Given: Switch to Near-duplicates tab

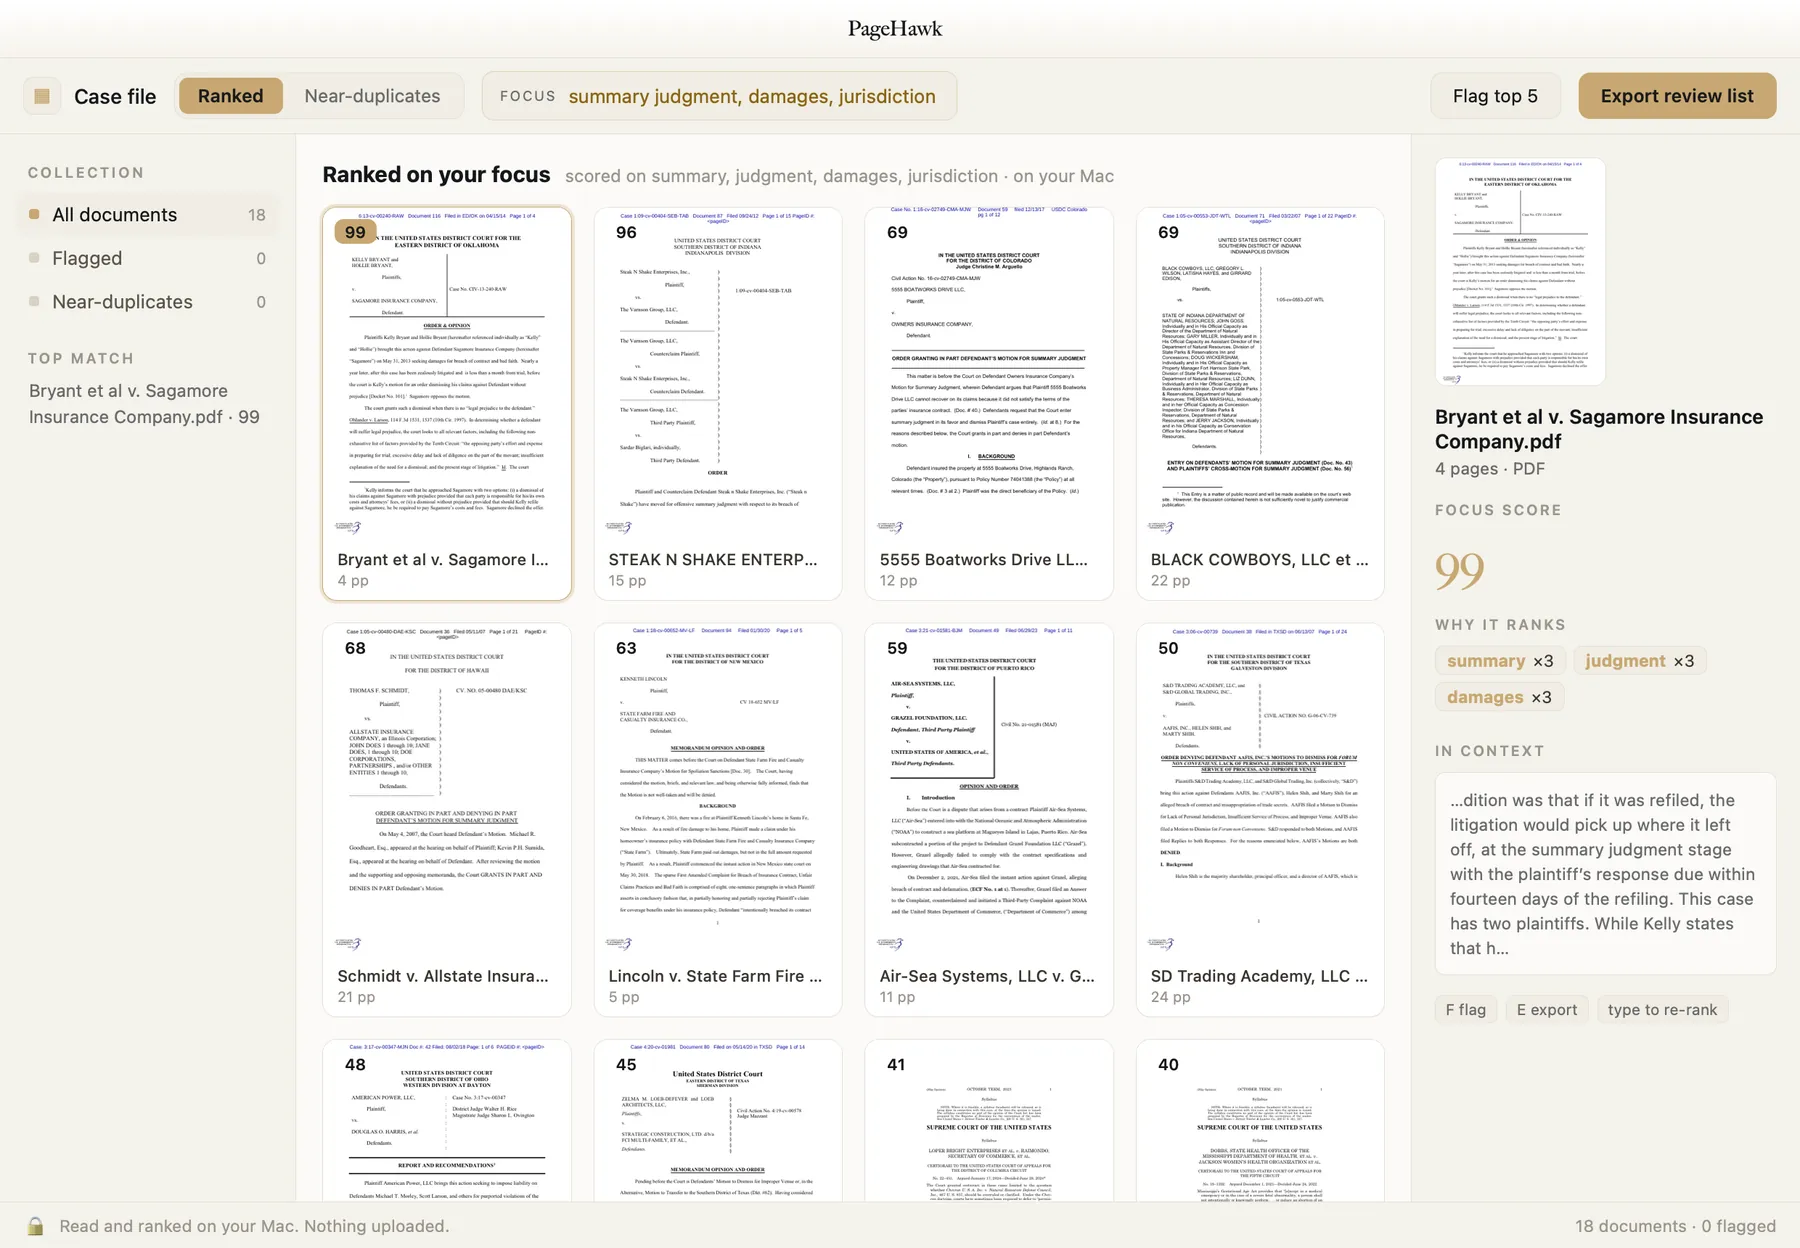Looking at the screenshot, I should click(x=372, y=96).
